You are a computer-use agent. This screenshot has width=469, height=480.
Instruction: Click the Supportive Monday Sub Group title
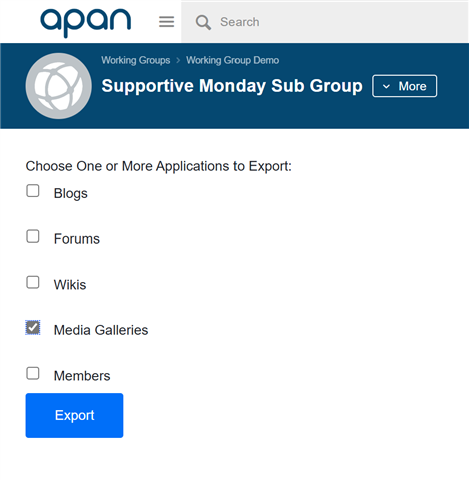coord(232,86)
